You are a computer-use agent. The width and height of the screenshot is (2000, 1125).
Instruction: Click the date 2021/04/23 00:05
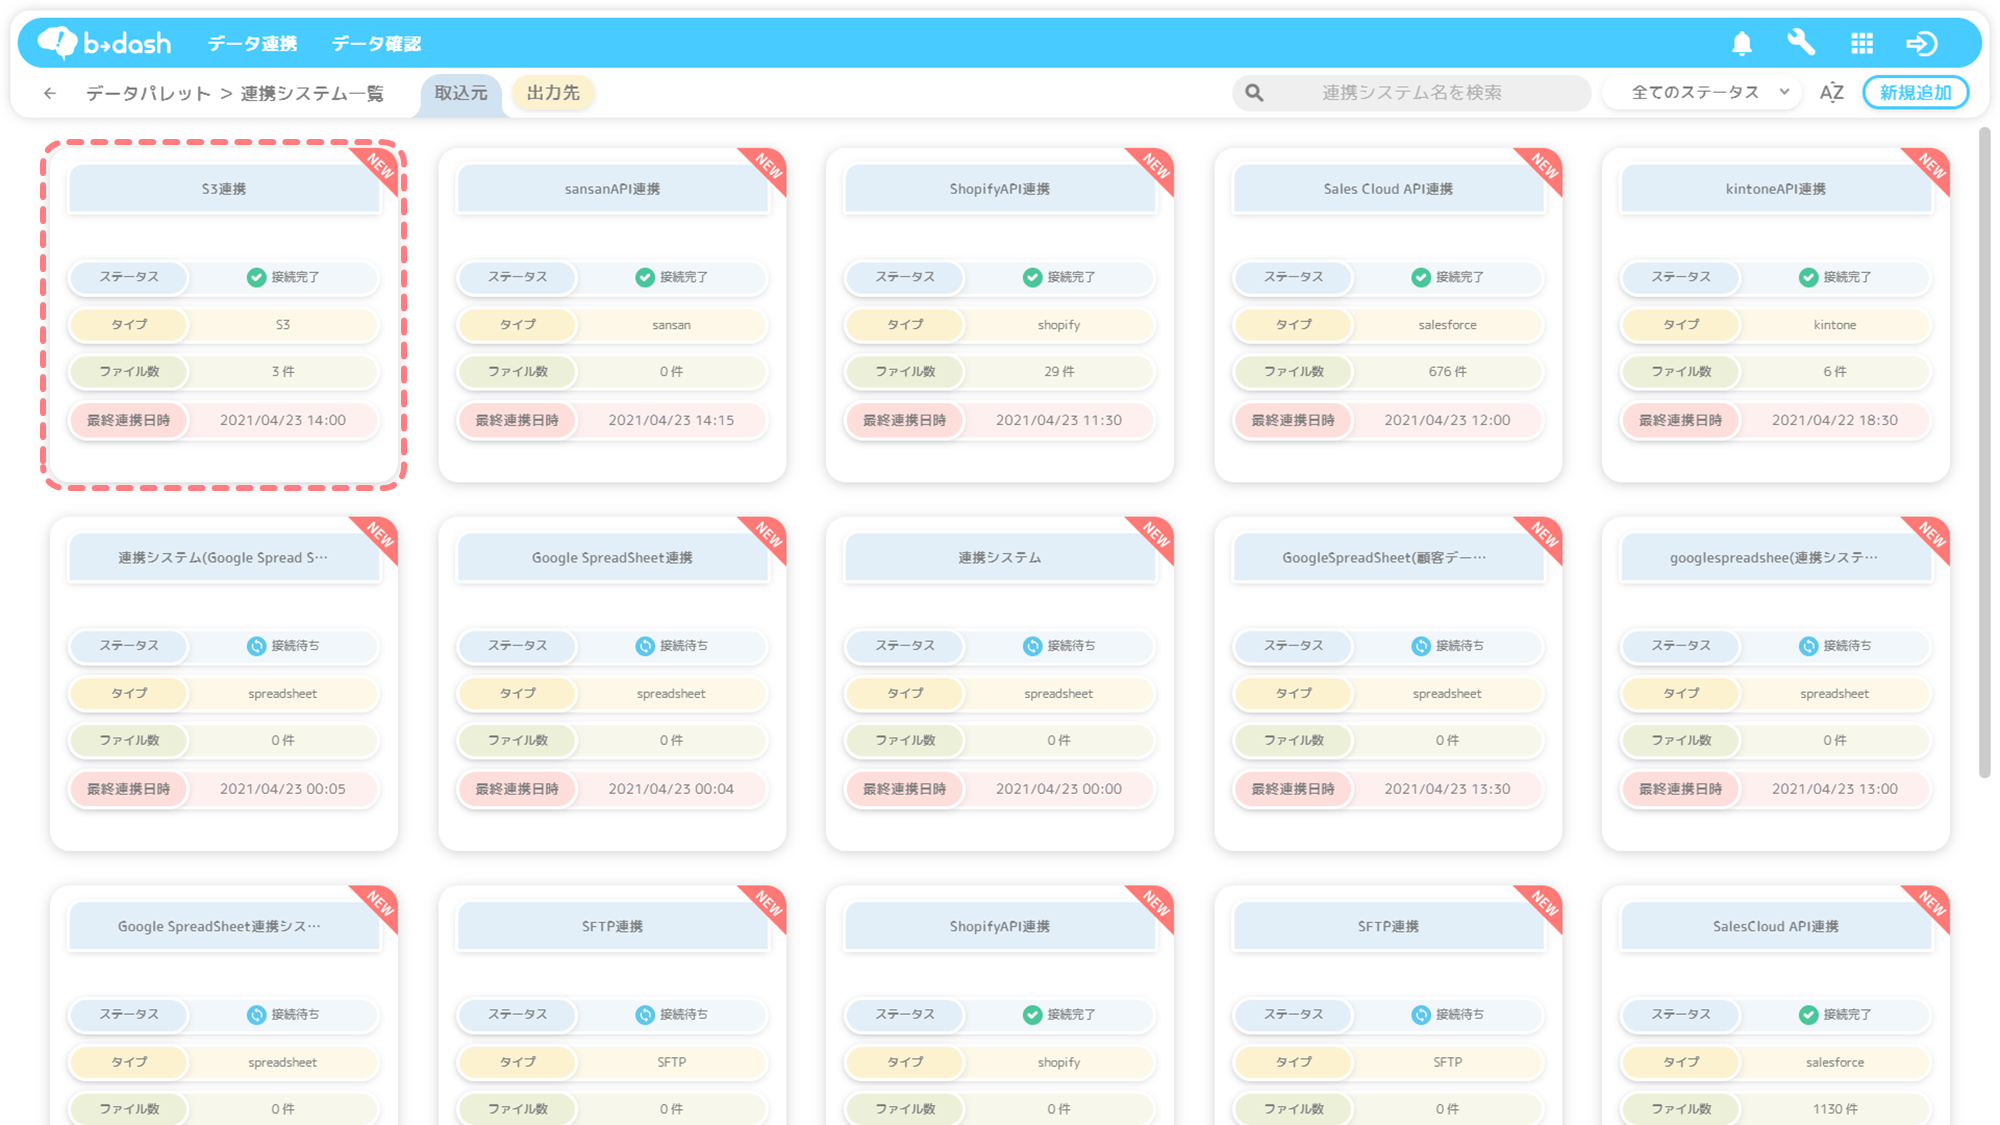pyautogui.click(x=283, y=789)
